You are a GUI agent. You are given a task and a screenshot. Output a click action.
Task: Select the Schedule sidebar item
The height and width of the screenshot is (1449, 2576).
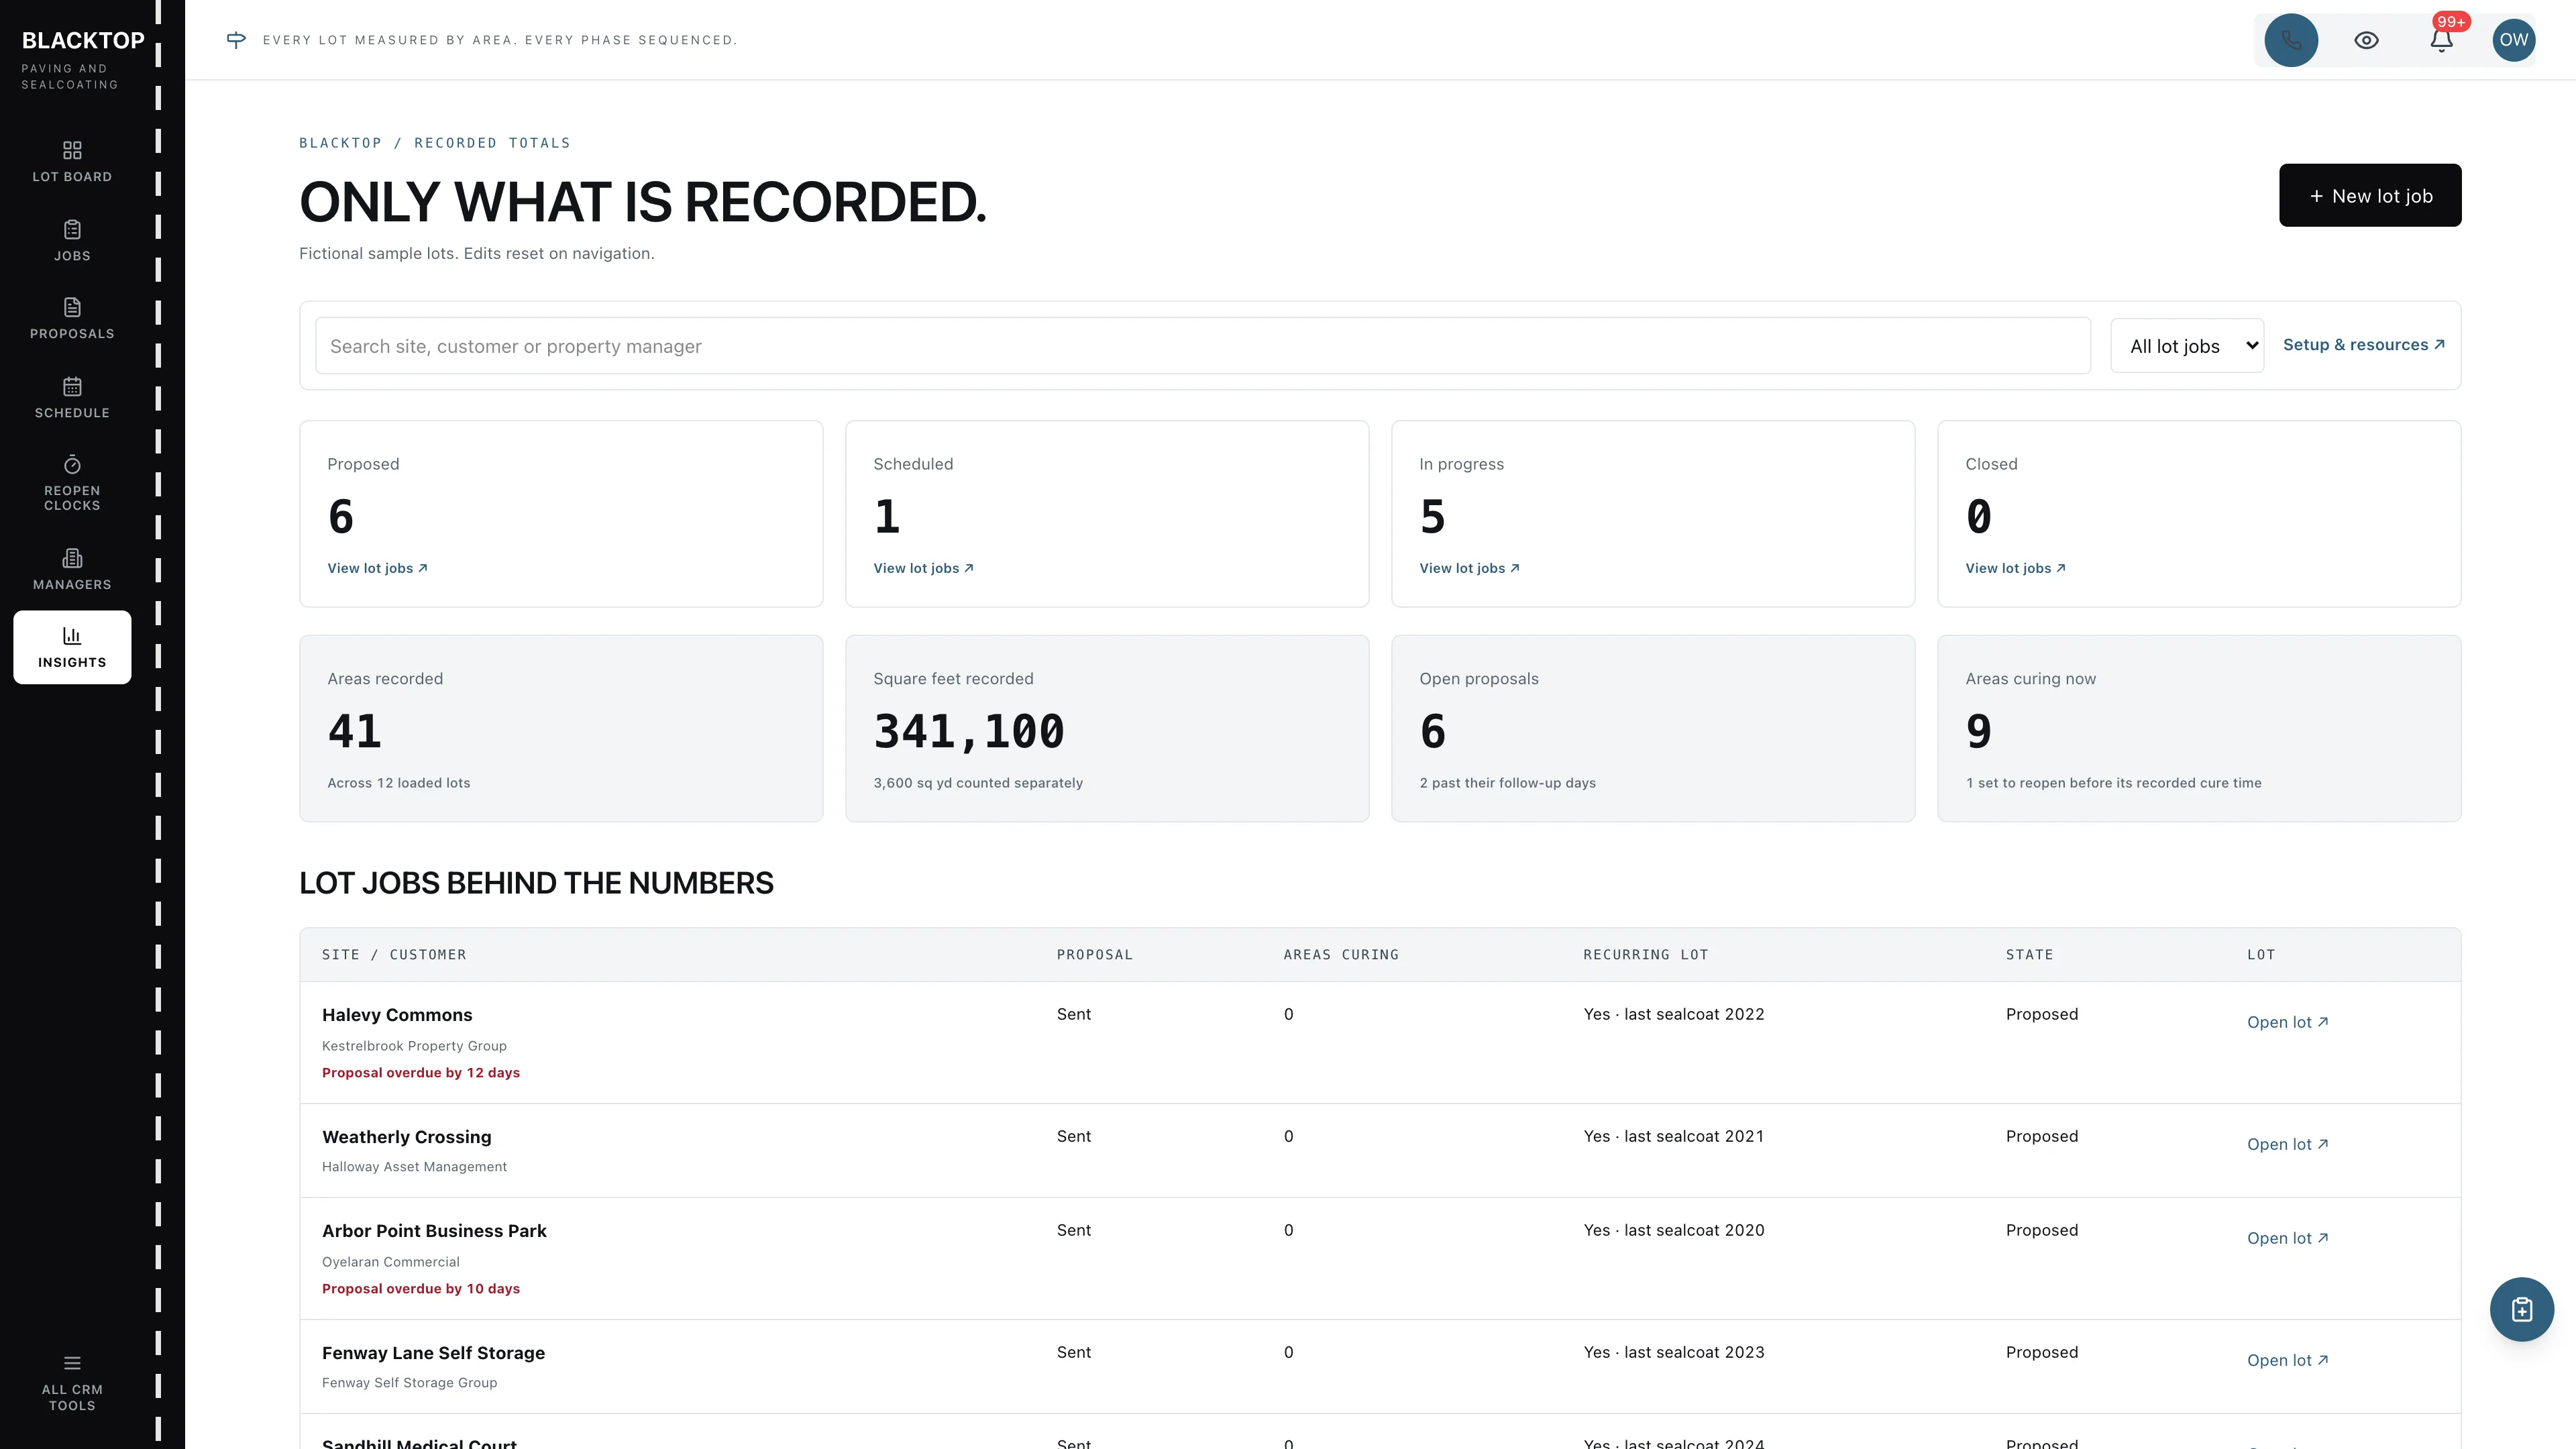(x=72, y=398)
